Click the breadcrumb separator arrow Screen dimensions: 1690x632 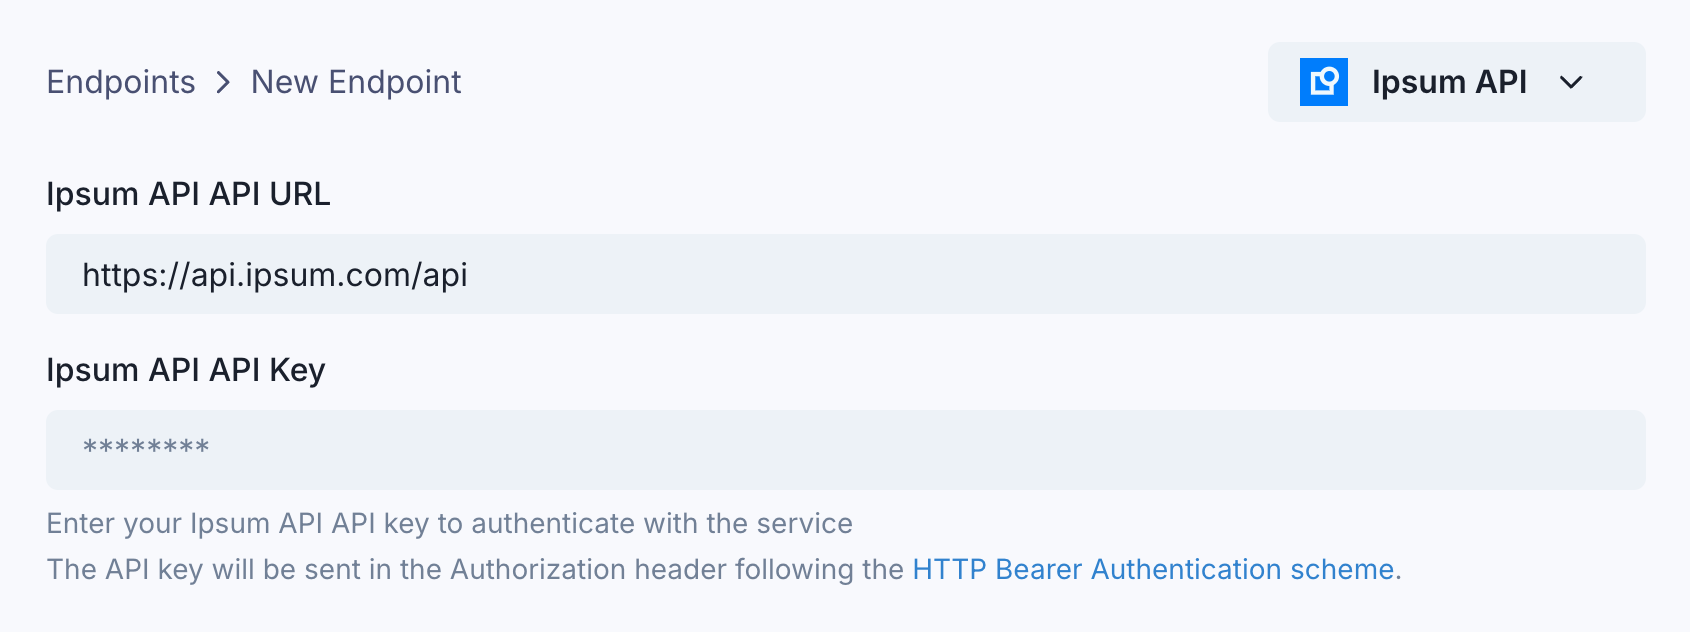222,83
